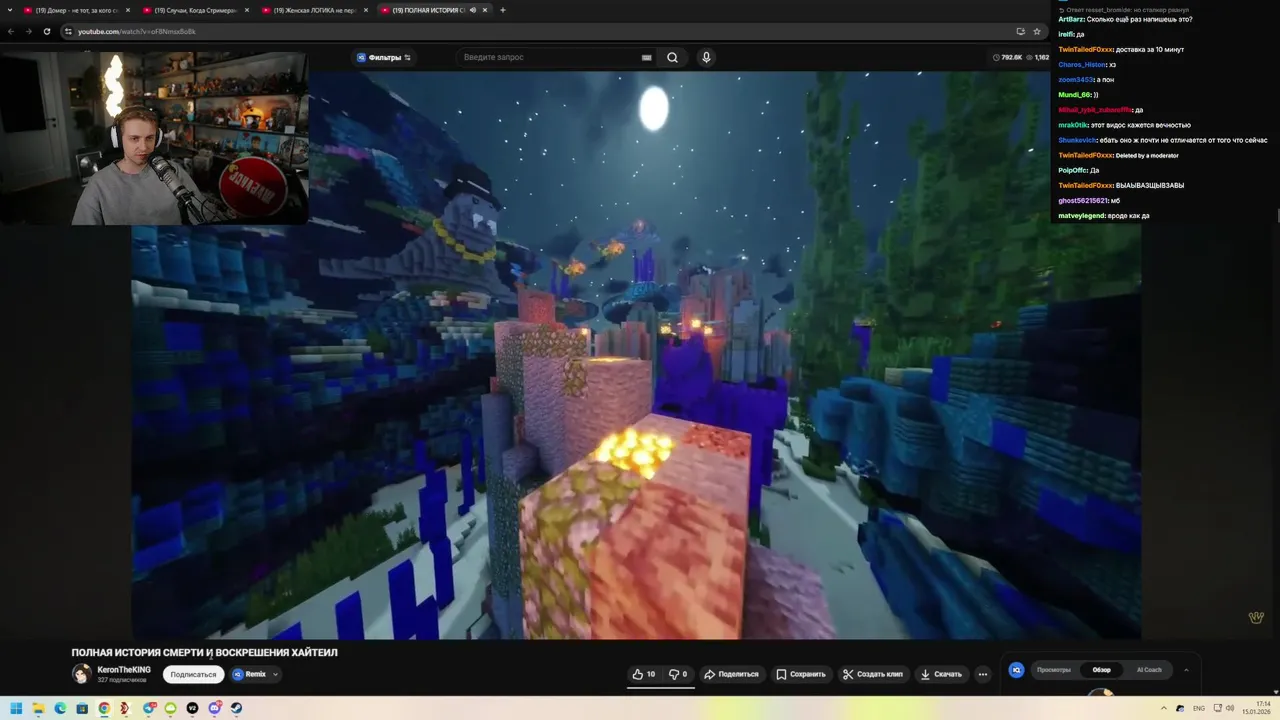Mute the audio-playing browser tab speaker icon
This screenshot has height=720, width=1280.
click(472, 10)
